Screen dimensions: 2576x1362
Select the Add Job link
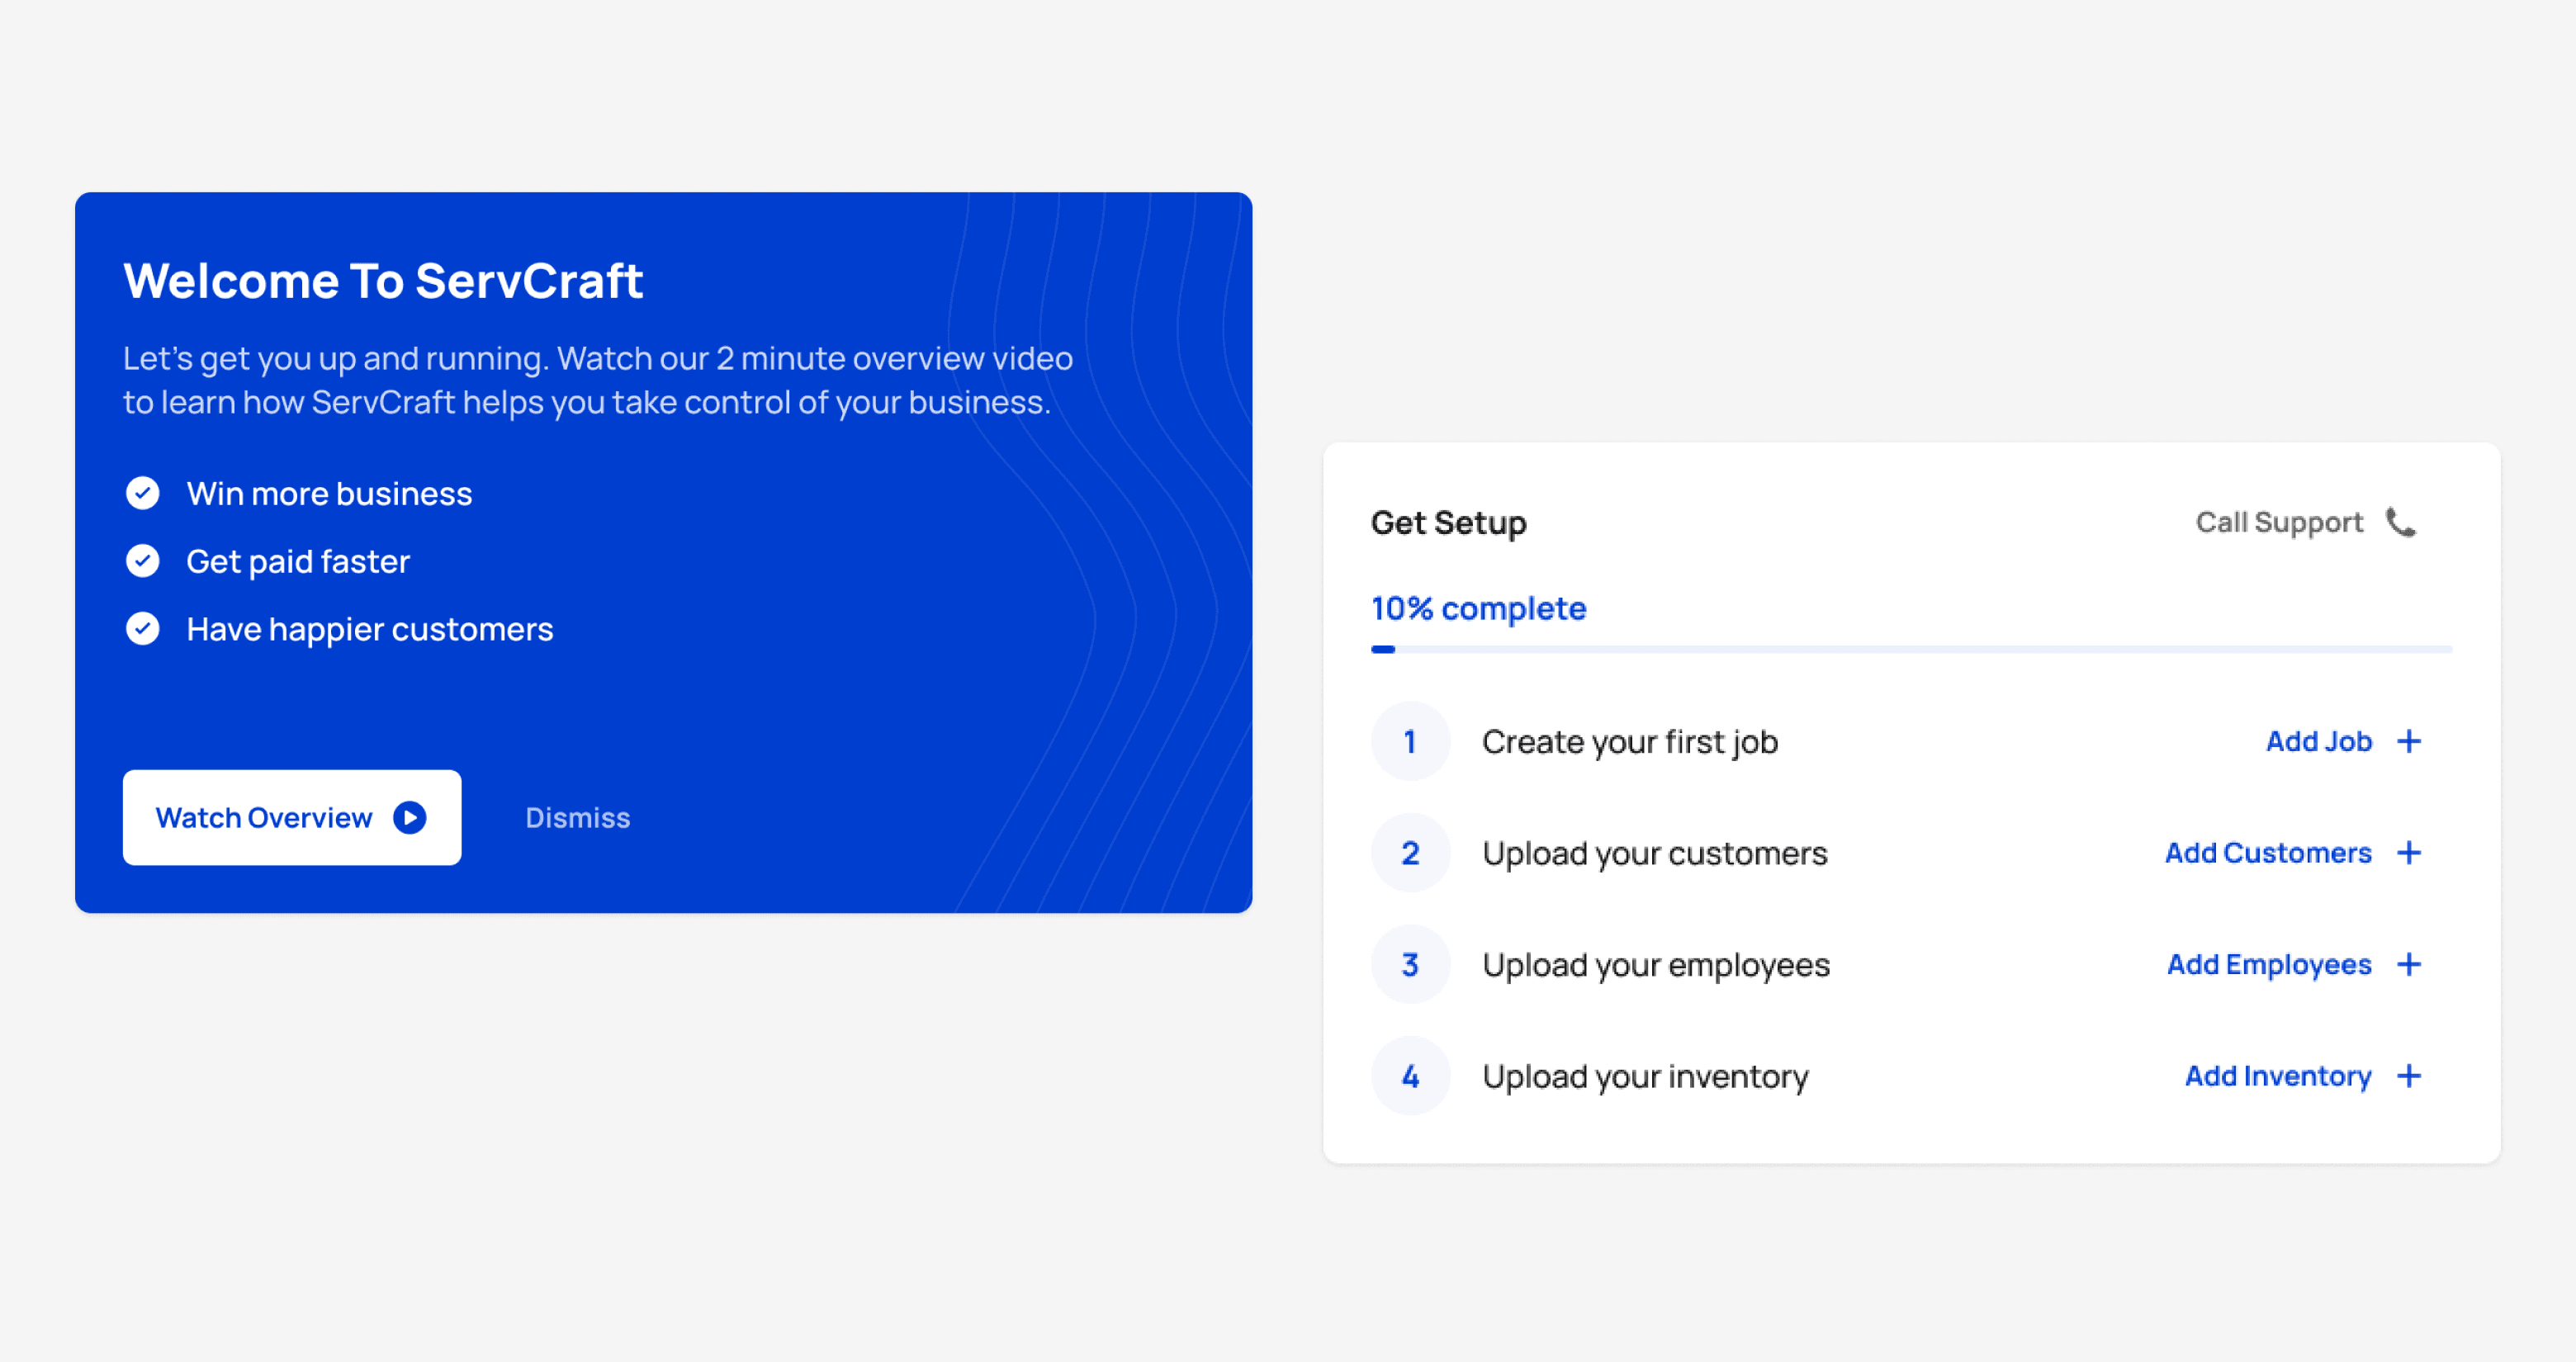[x=2318, y=741]
